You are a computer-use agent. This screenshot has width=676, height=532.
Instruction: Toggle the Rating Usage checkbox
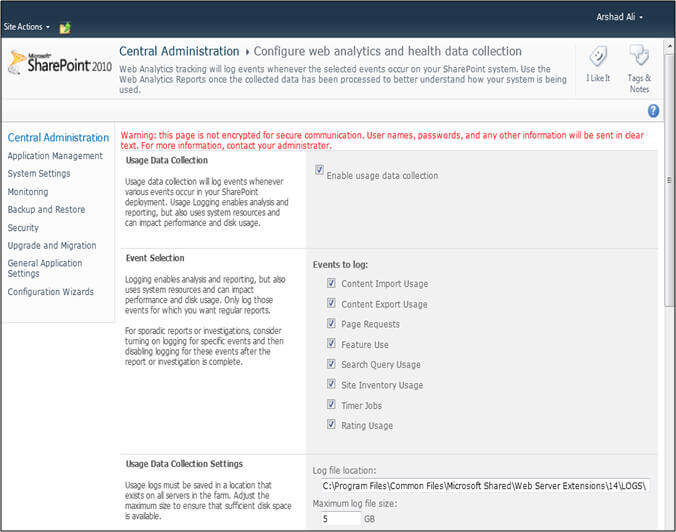coord(331,424)
